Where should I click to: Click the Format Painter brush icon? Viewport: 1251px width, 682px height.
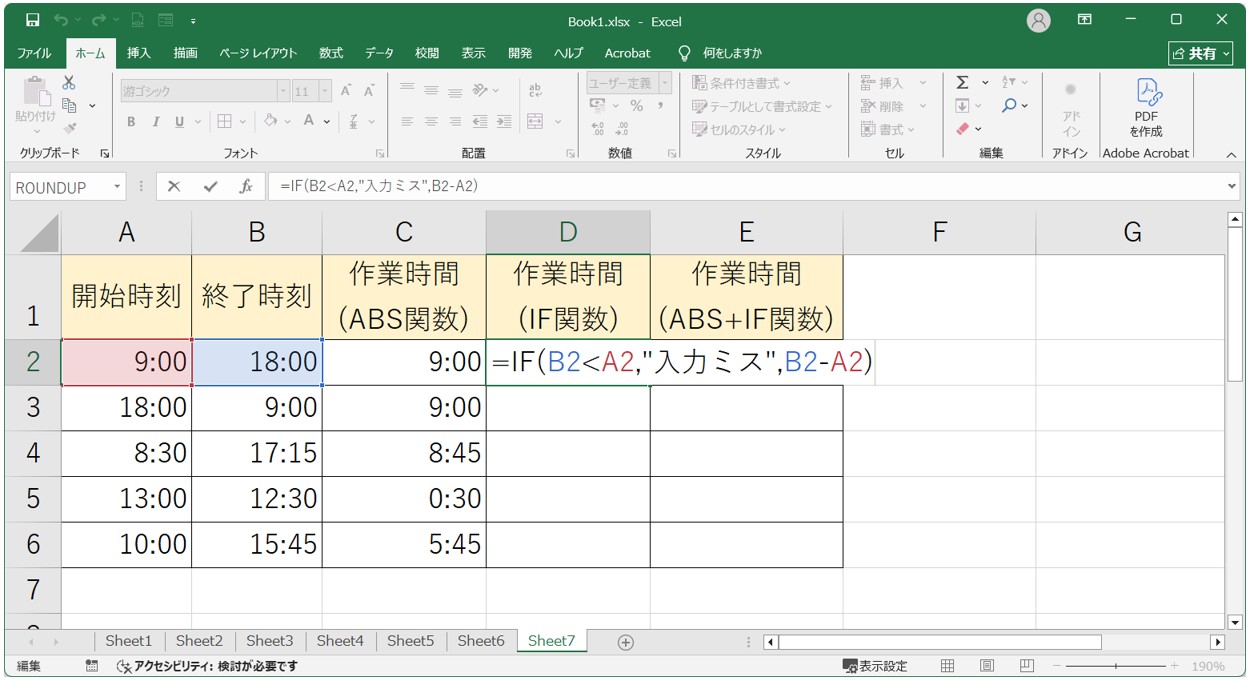click(x=69, y=128)
